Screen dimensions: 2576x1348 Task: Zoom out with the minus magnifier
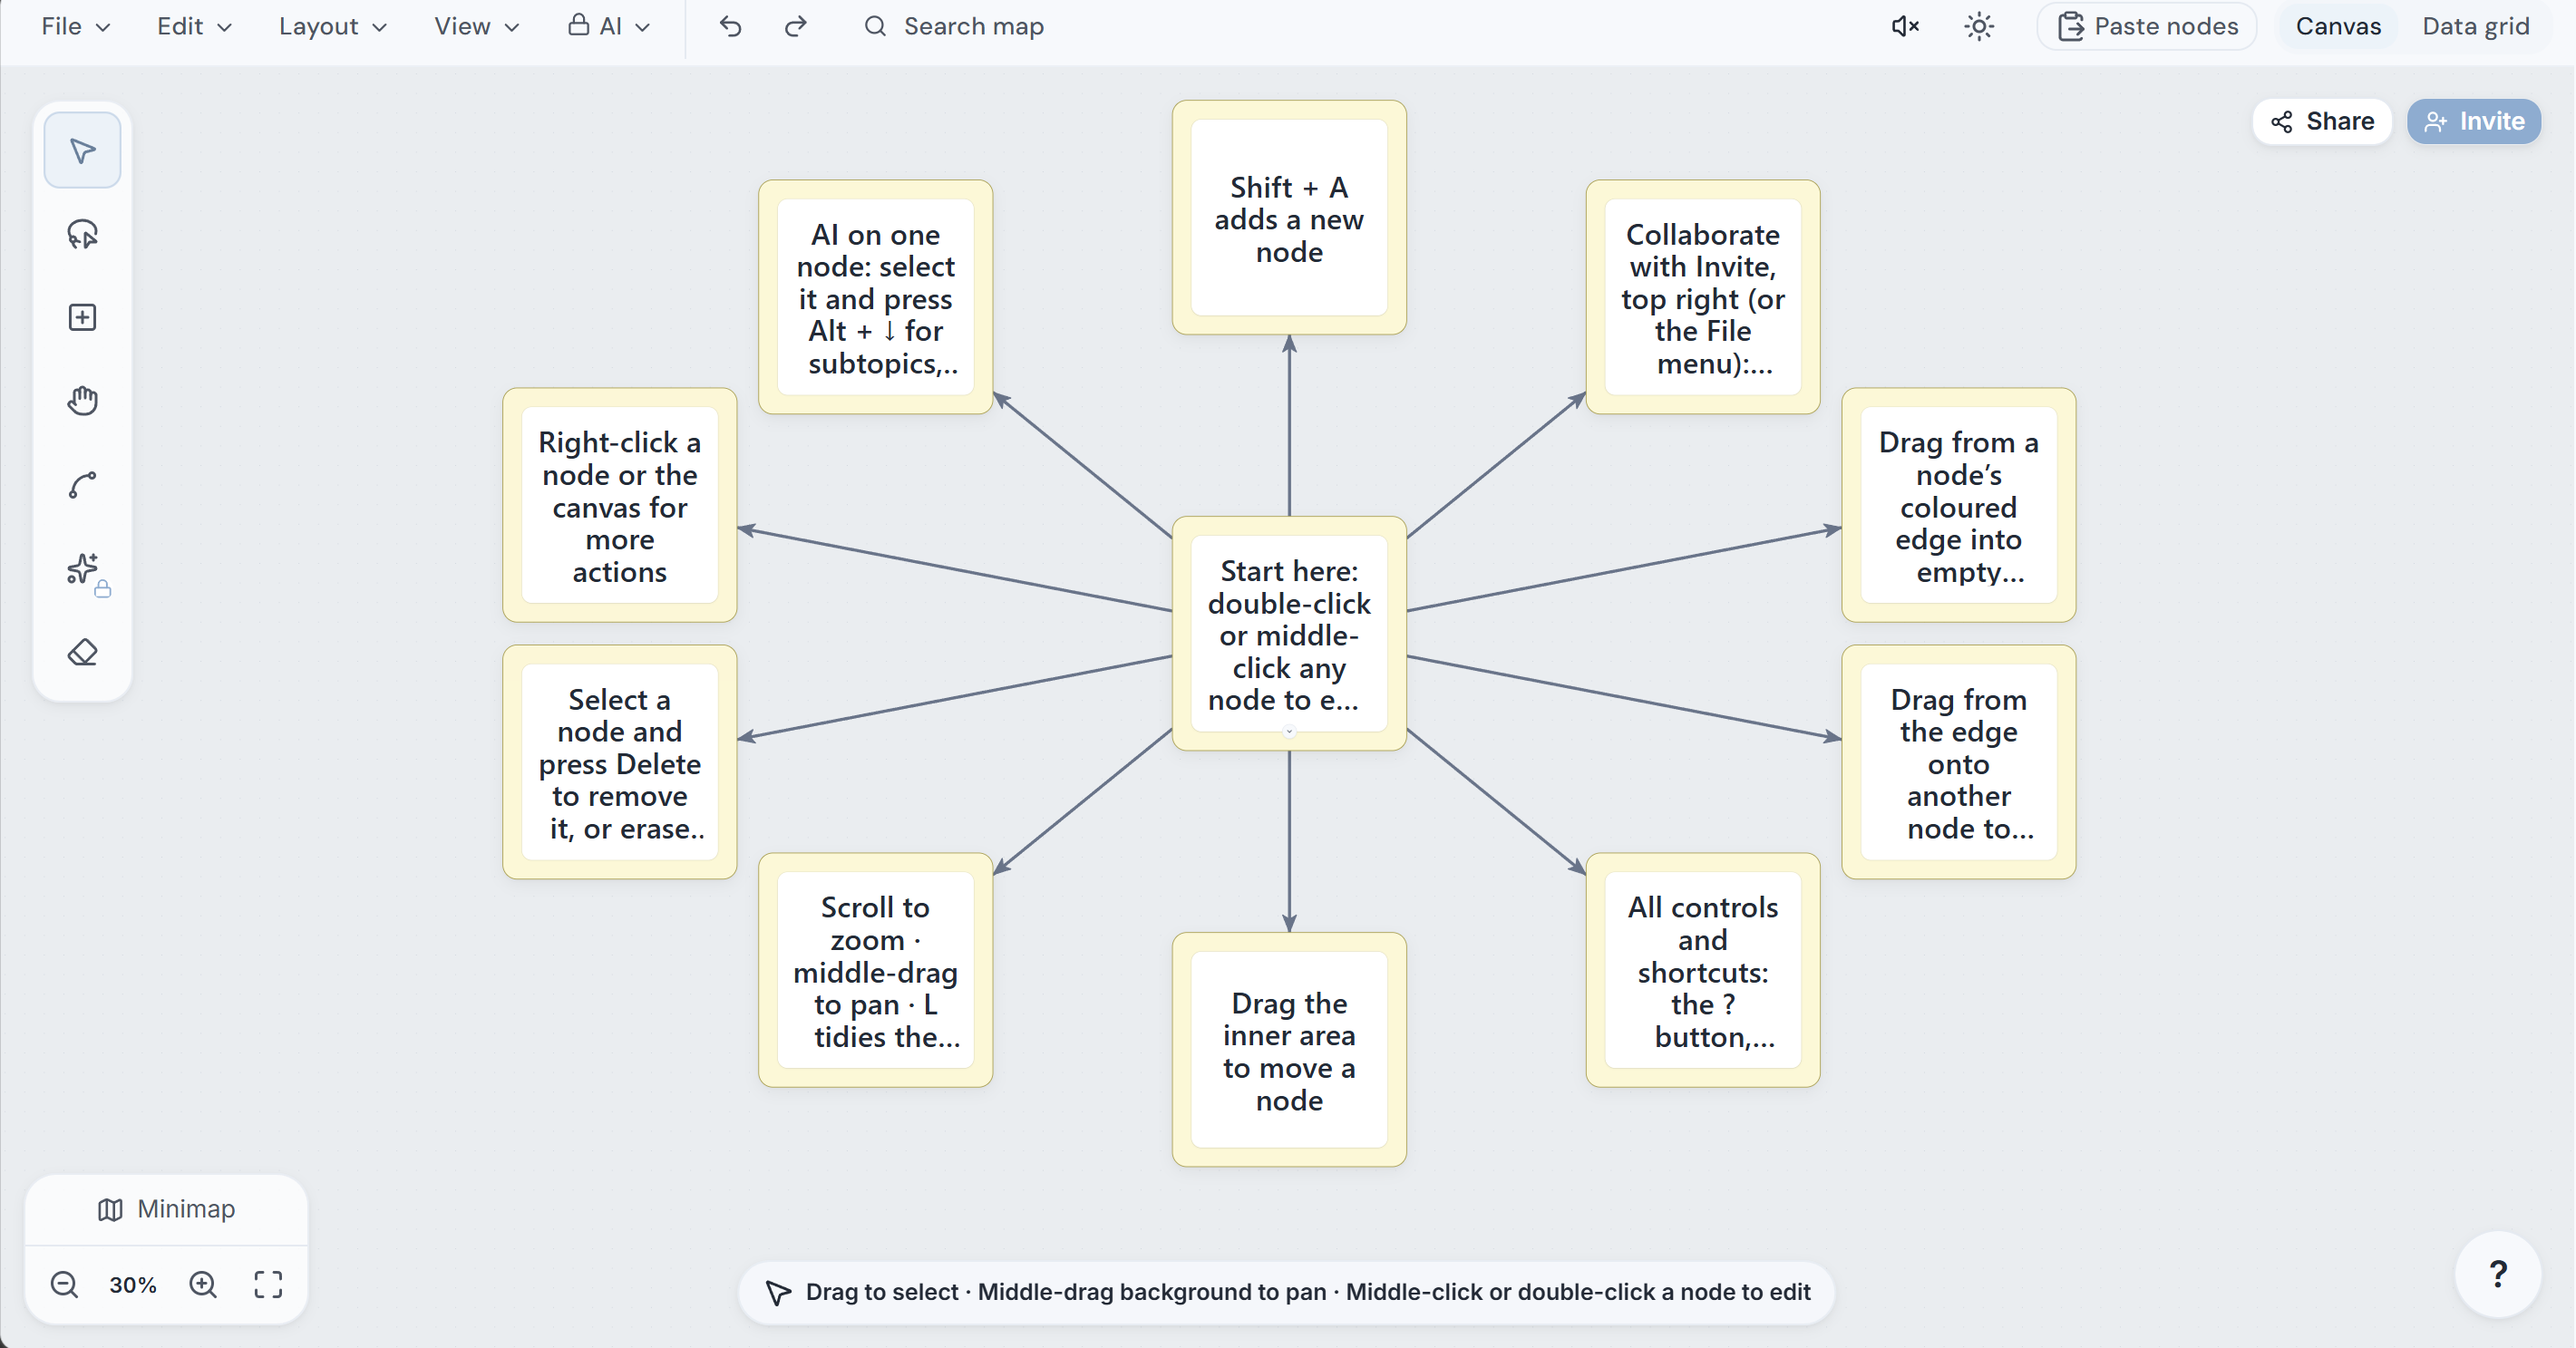click(x=64, y=1284)
